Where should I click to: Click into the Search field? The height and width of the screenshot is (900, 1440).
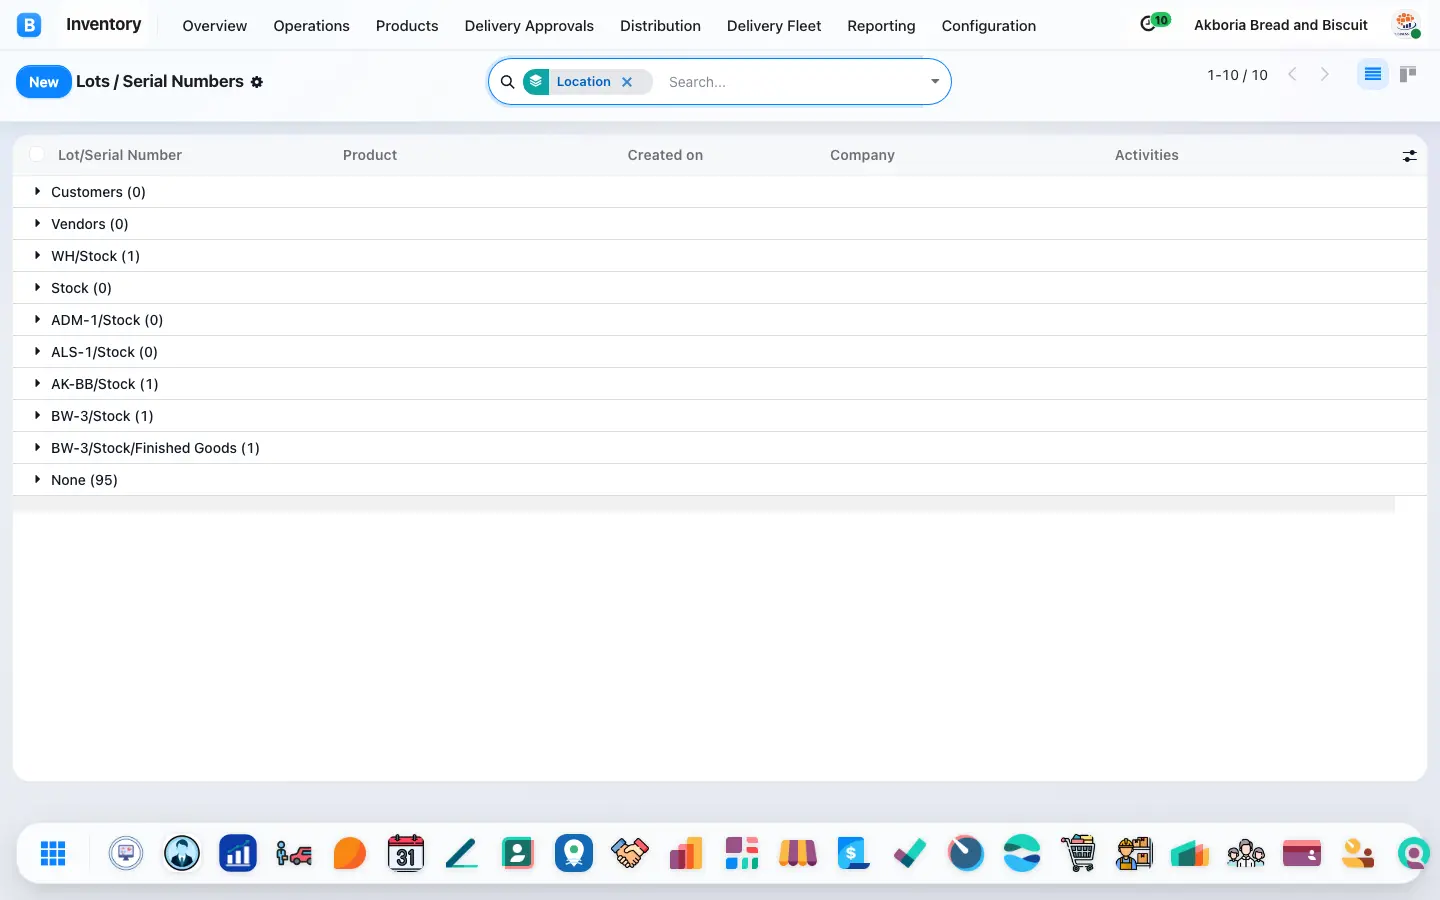pyautogui.click(x=792, y=82)
